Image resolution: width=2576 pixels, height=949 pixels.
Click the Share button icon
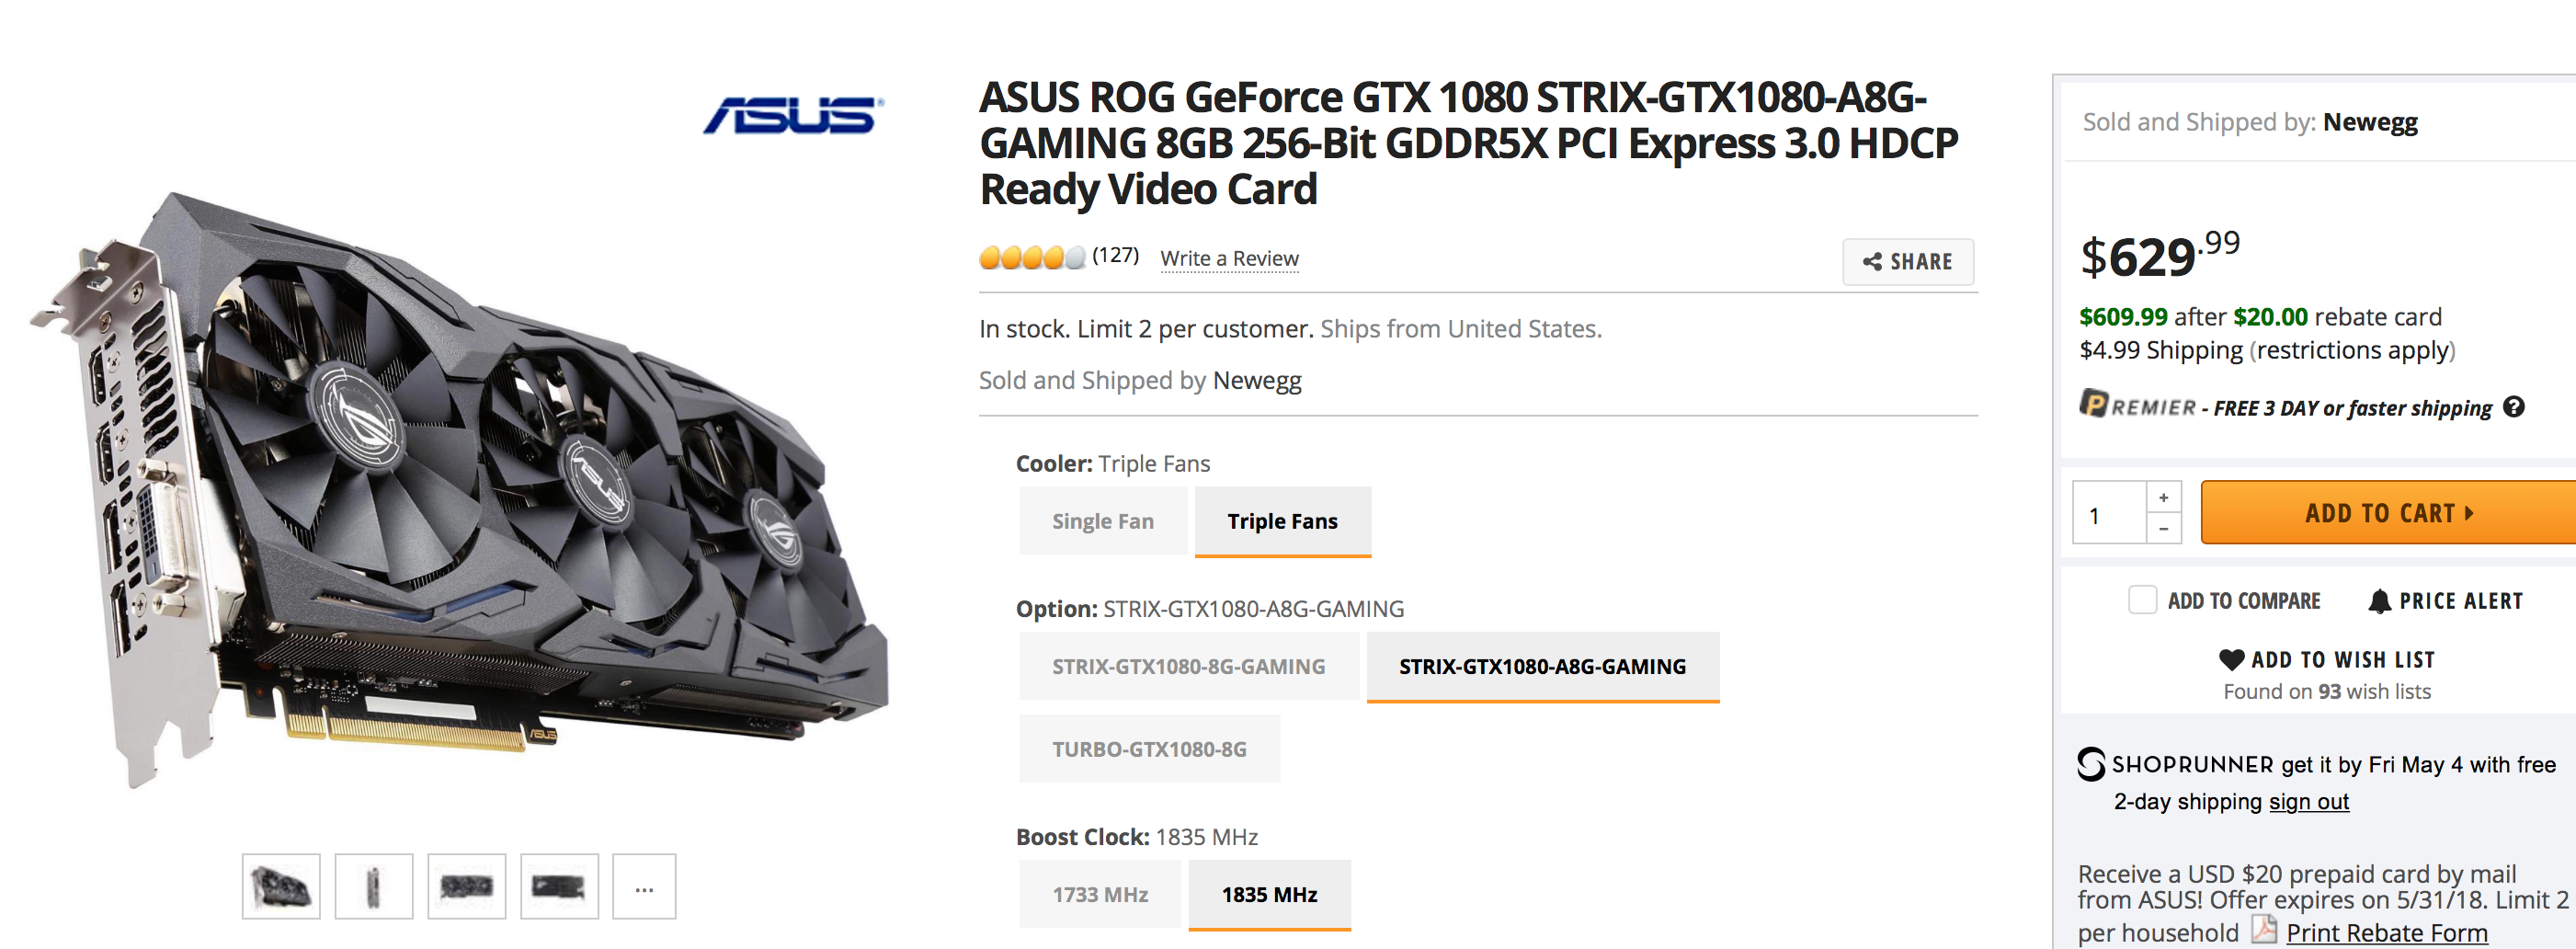point(1872,262)
